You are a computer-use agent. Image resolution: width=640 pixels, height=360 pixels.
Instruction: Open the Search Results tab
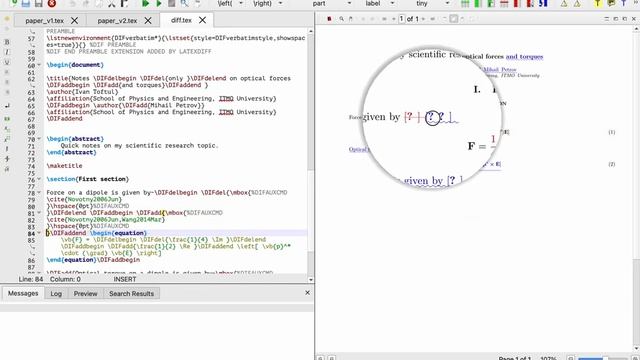pos(131,293)
